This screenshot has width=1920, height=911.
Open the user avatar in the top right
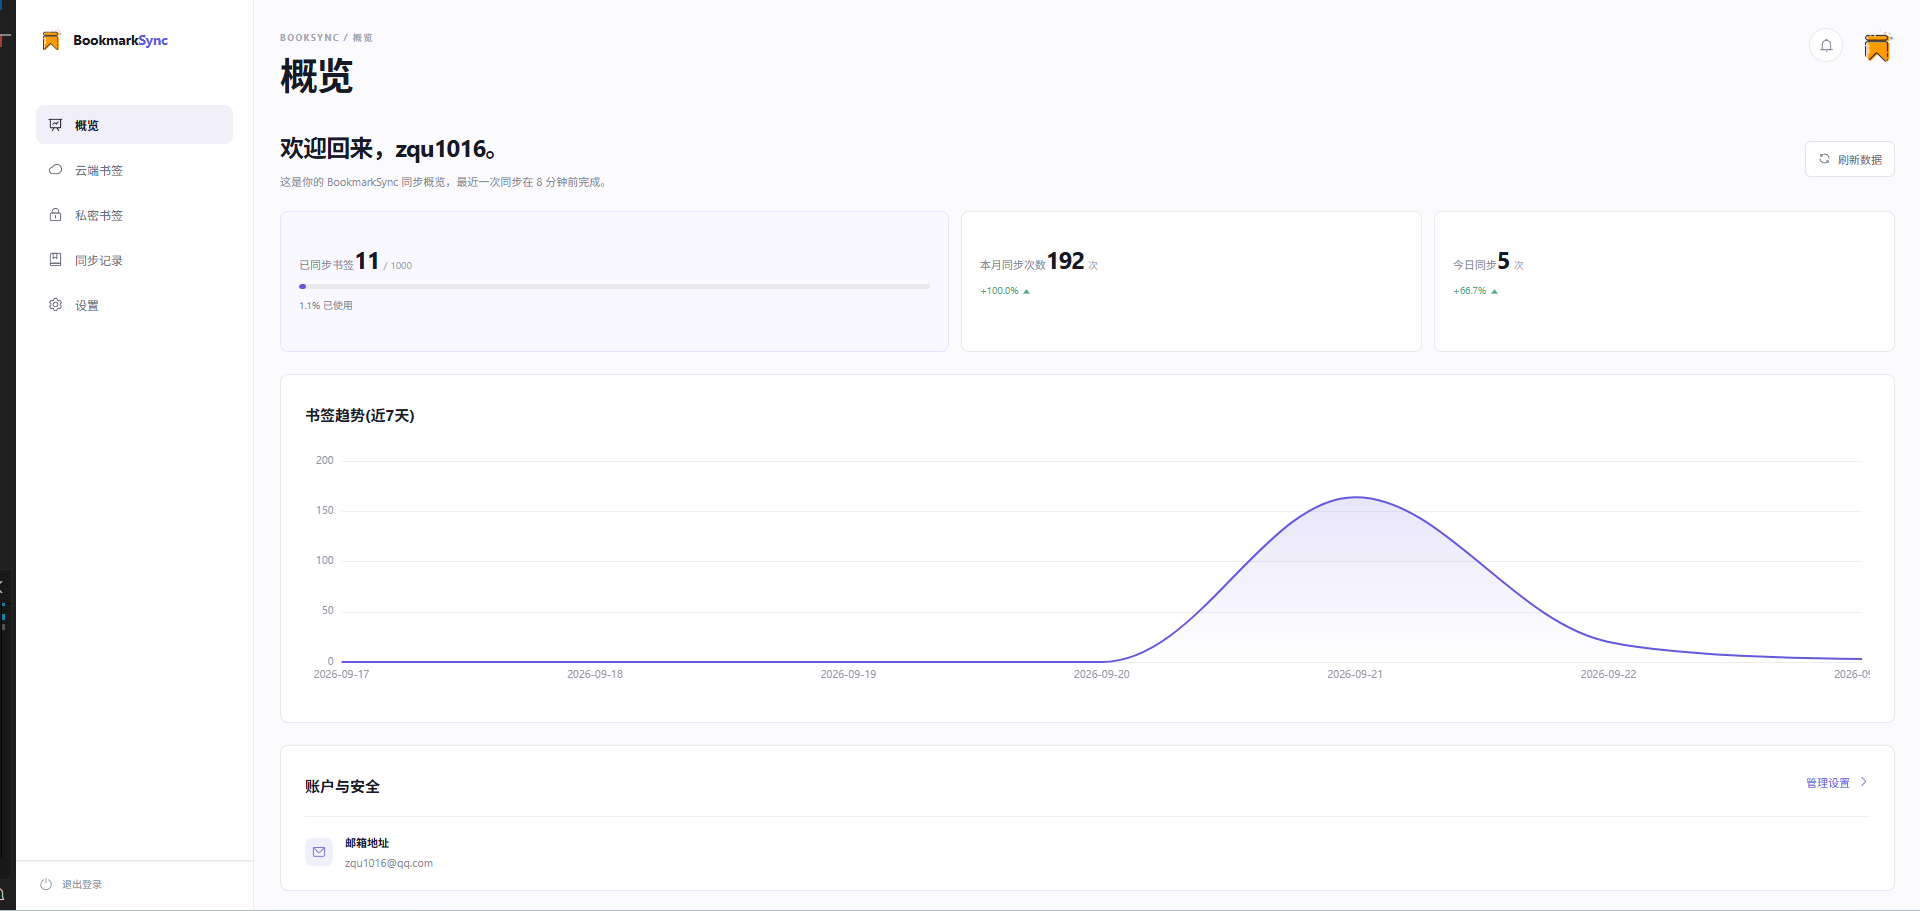point(1877,46)
